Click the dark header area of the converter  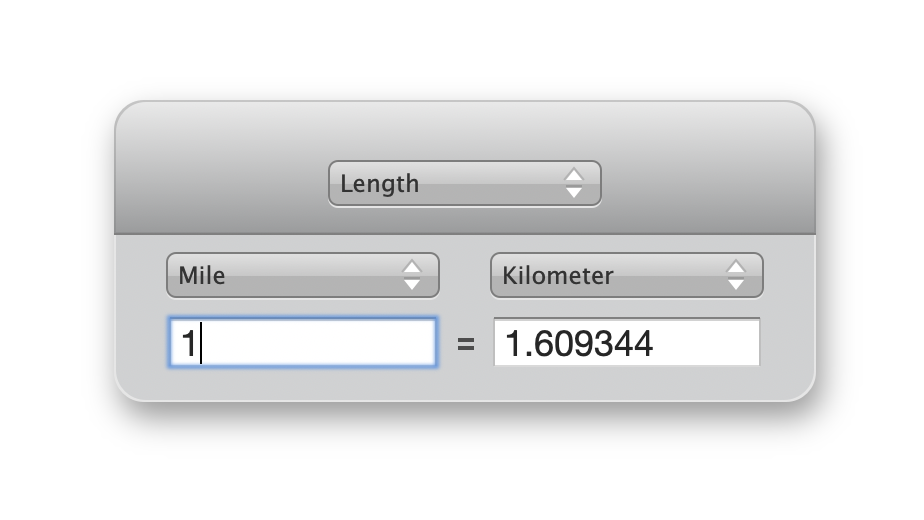pos(220,160)
